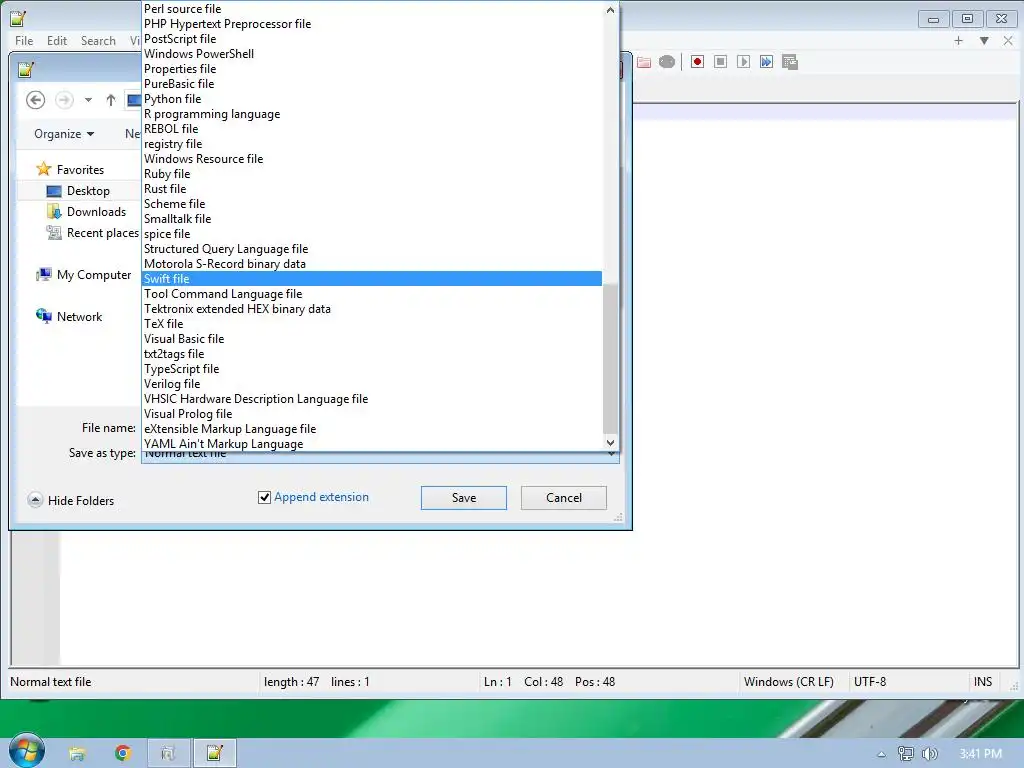Open the File menu
1024x768 pixels.
tap(24, 40)
